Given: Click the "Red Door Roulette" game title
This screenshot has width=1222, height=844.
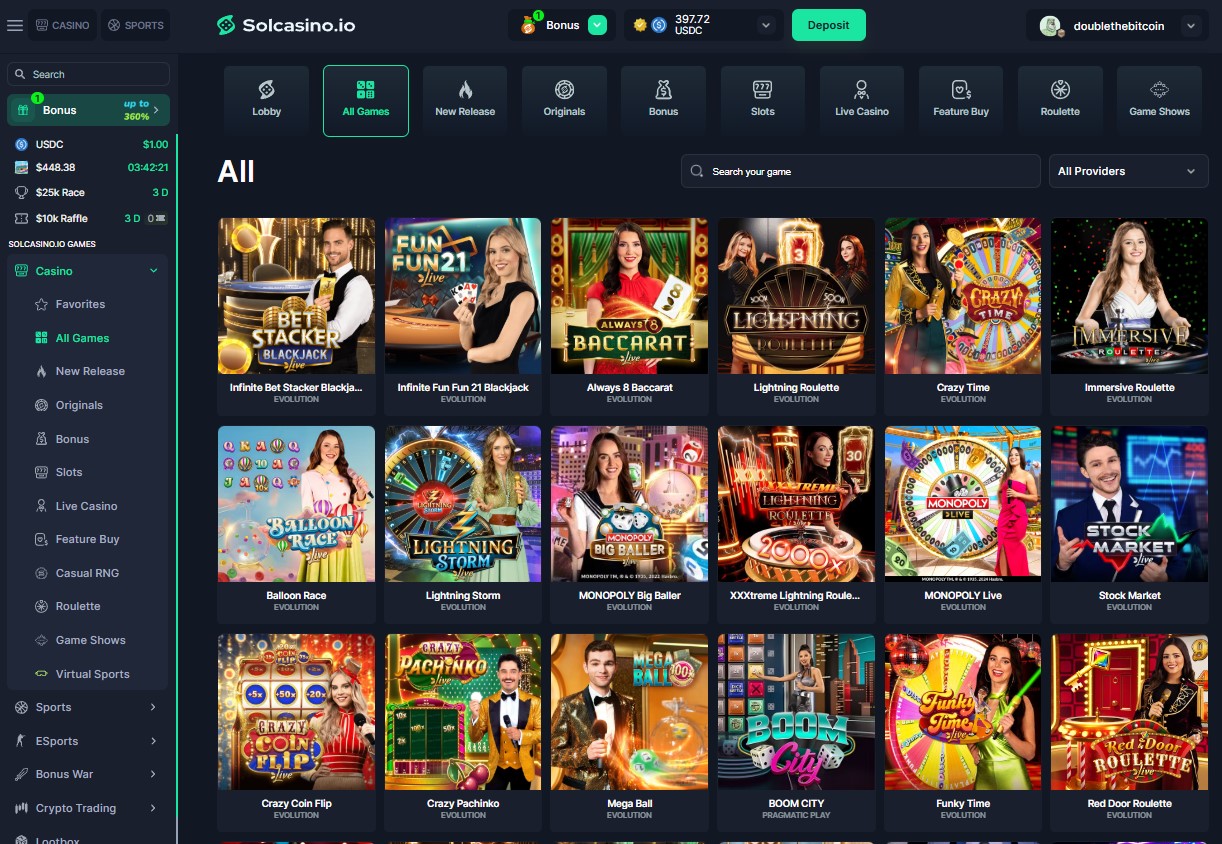Looking at the screenshot, I should (1130, 803).
